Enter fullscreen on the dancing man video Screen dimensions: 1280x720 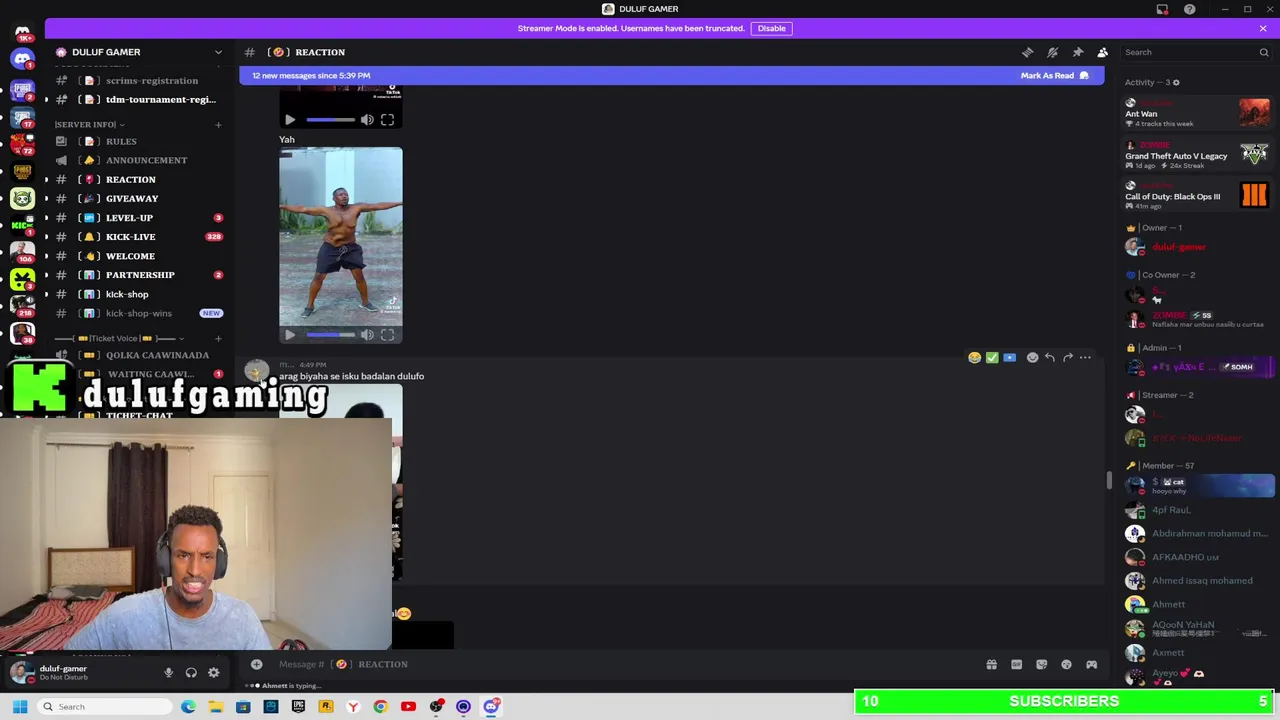(x=387, y=335)
